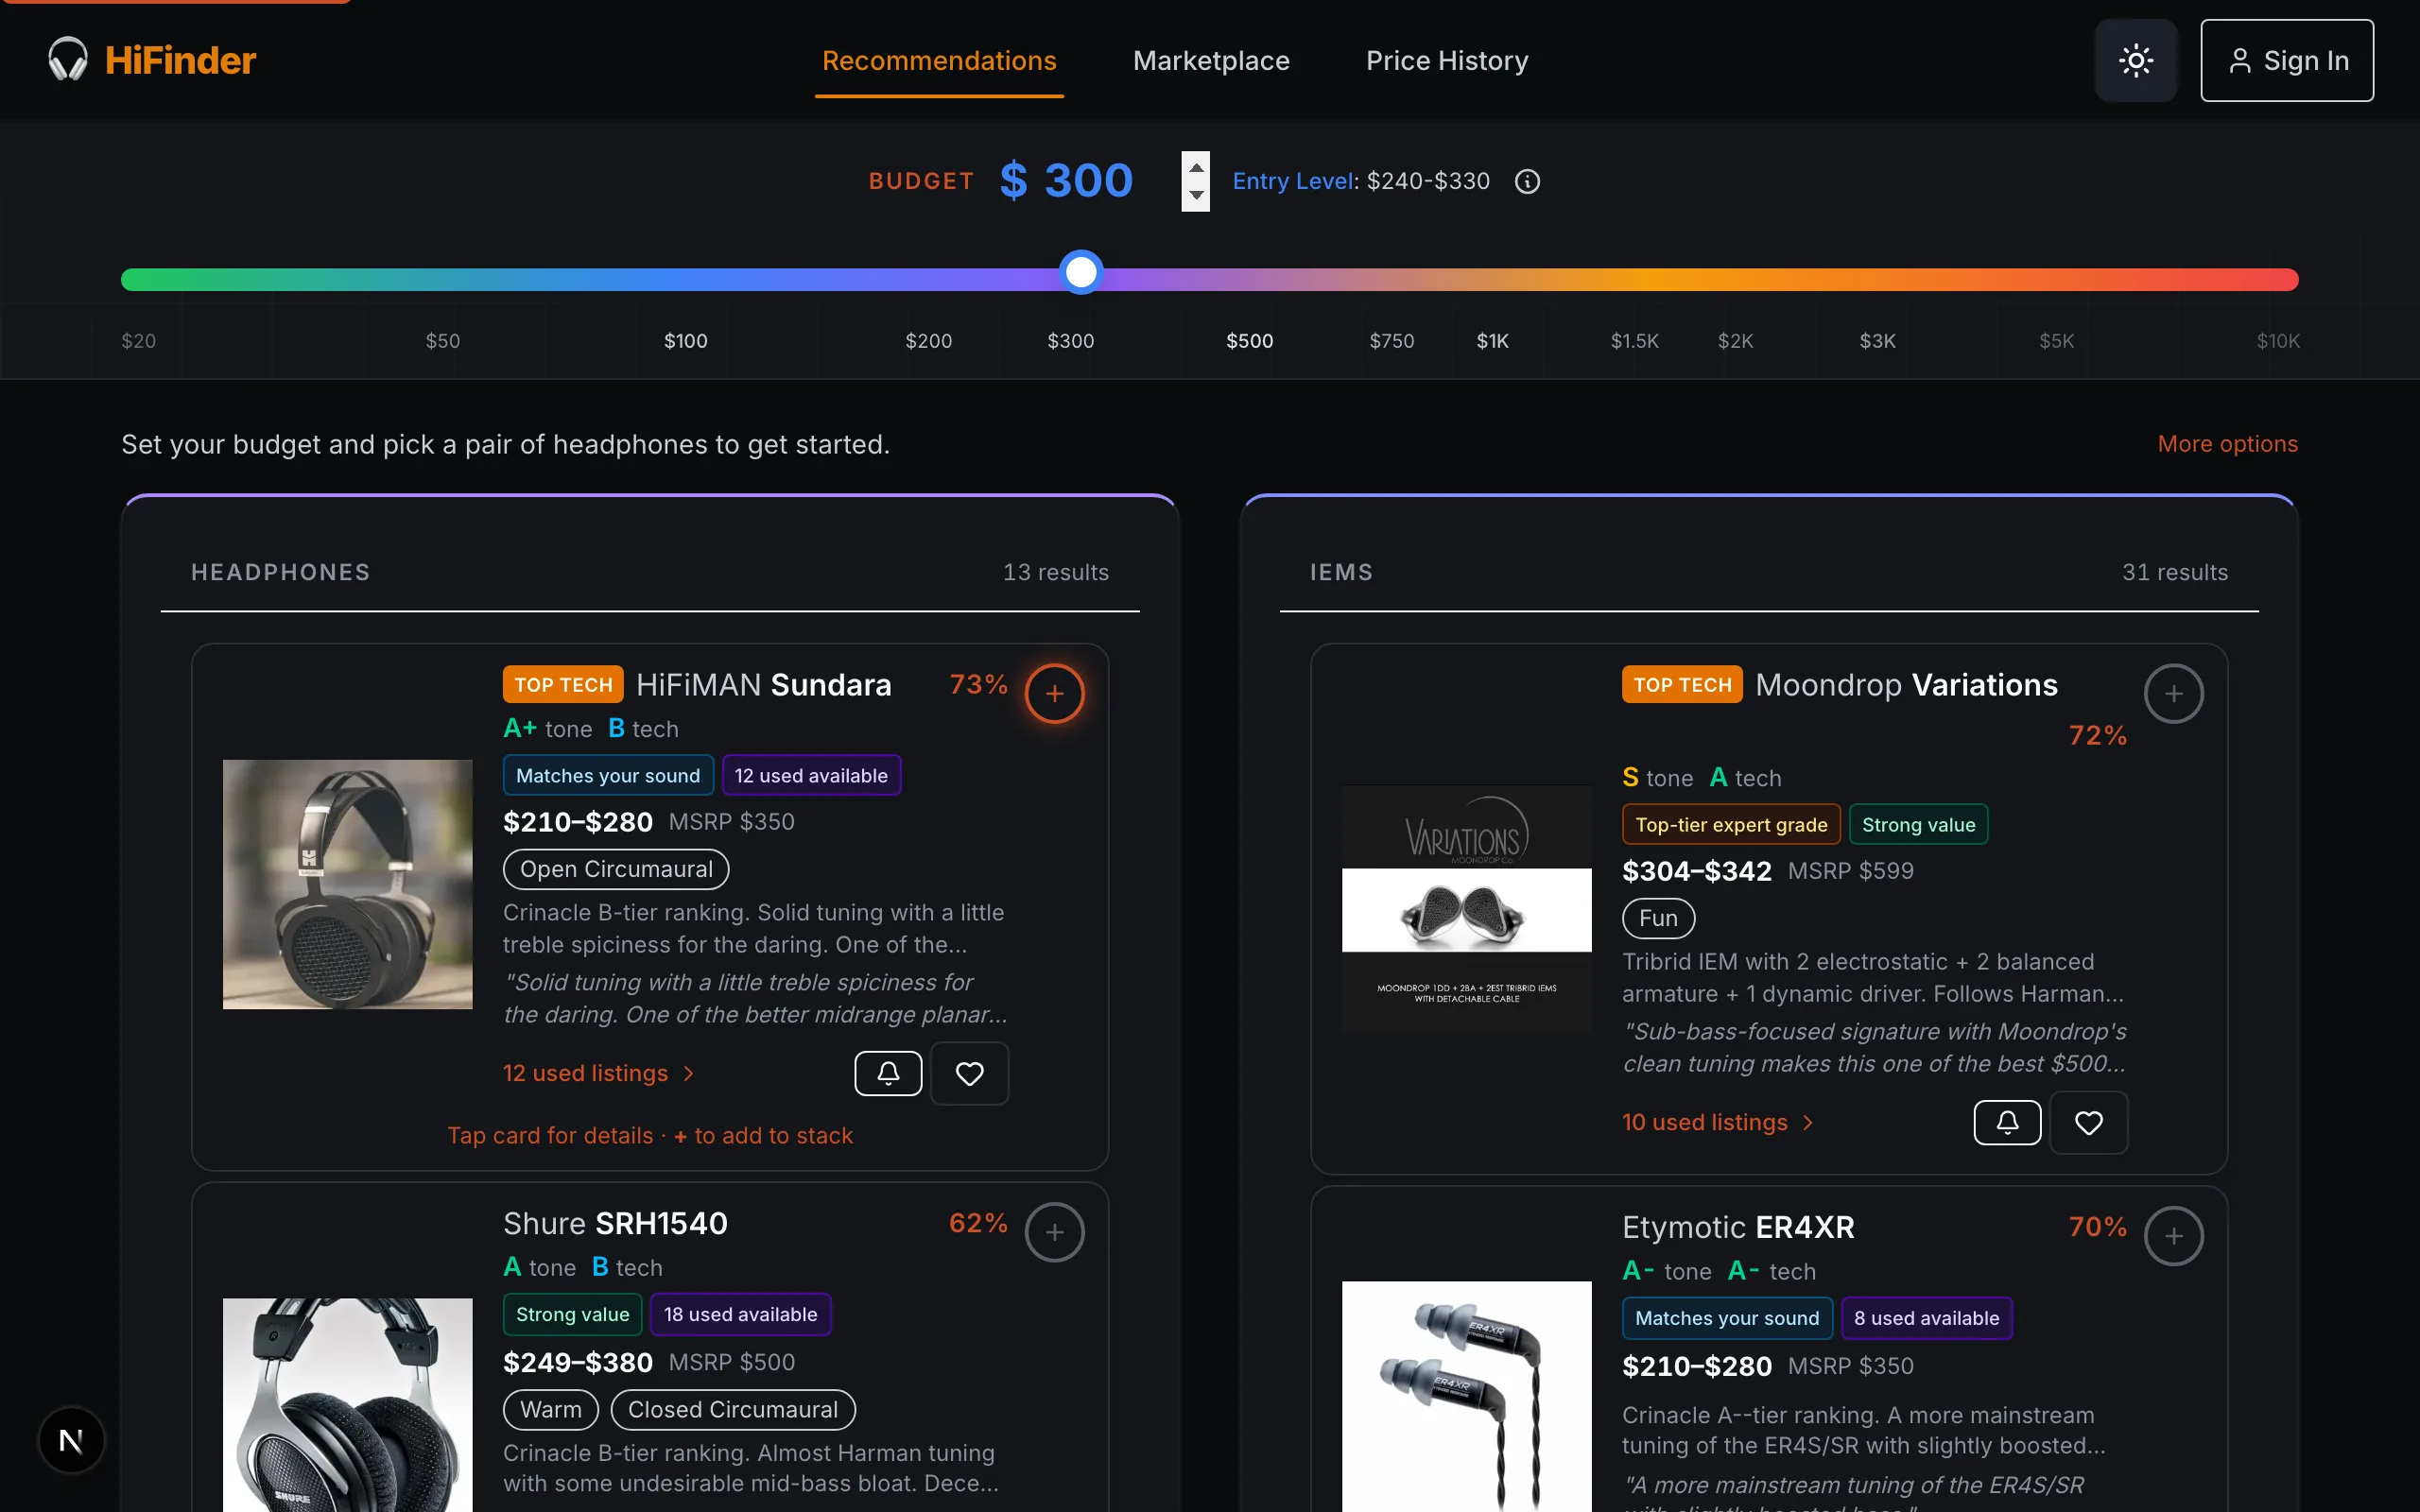
Task: Add HiFiMAN Sundara to stack with plus
Action: (1054, 693)
